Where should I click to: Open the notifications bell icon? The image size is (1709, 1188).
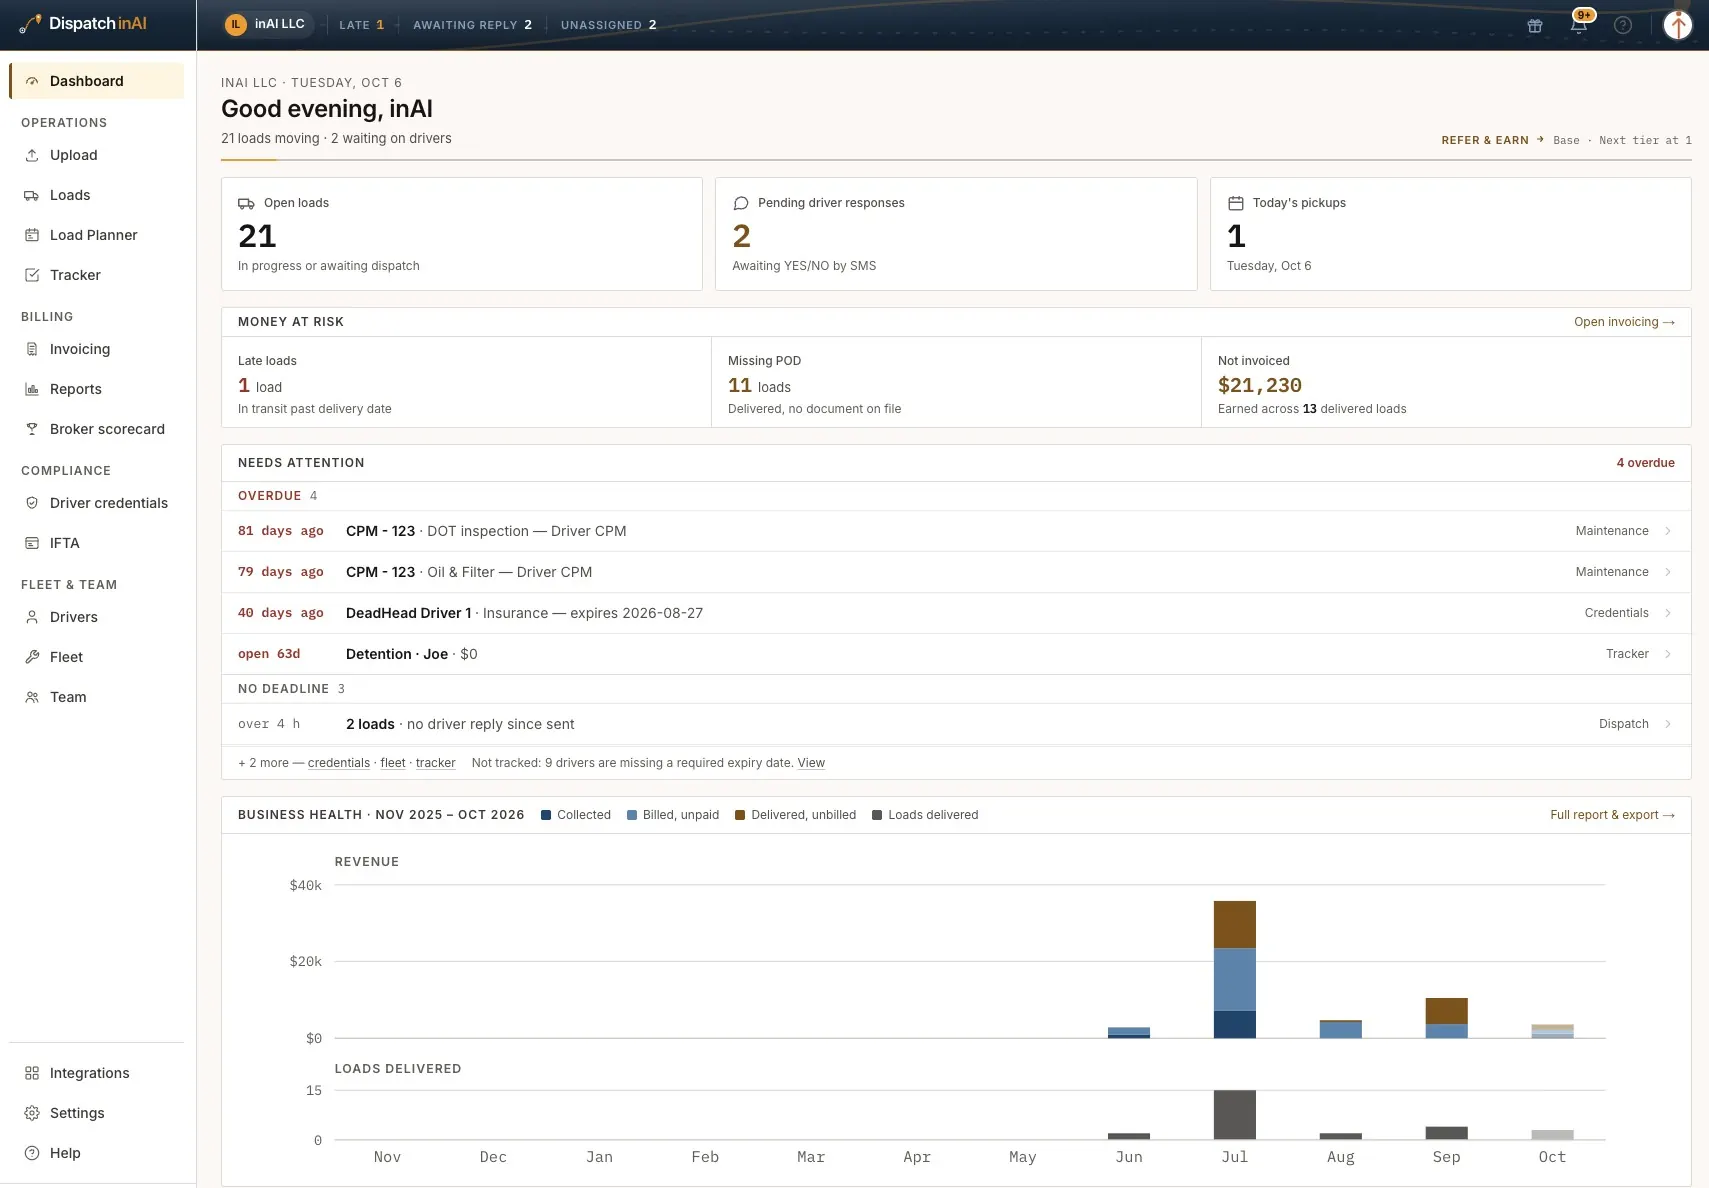pos(1579,25)
